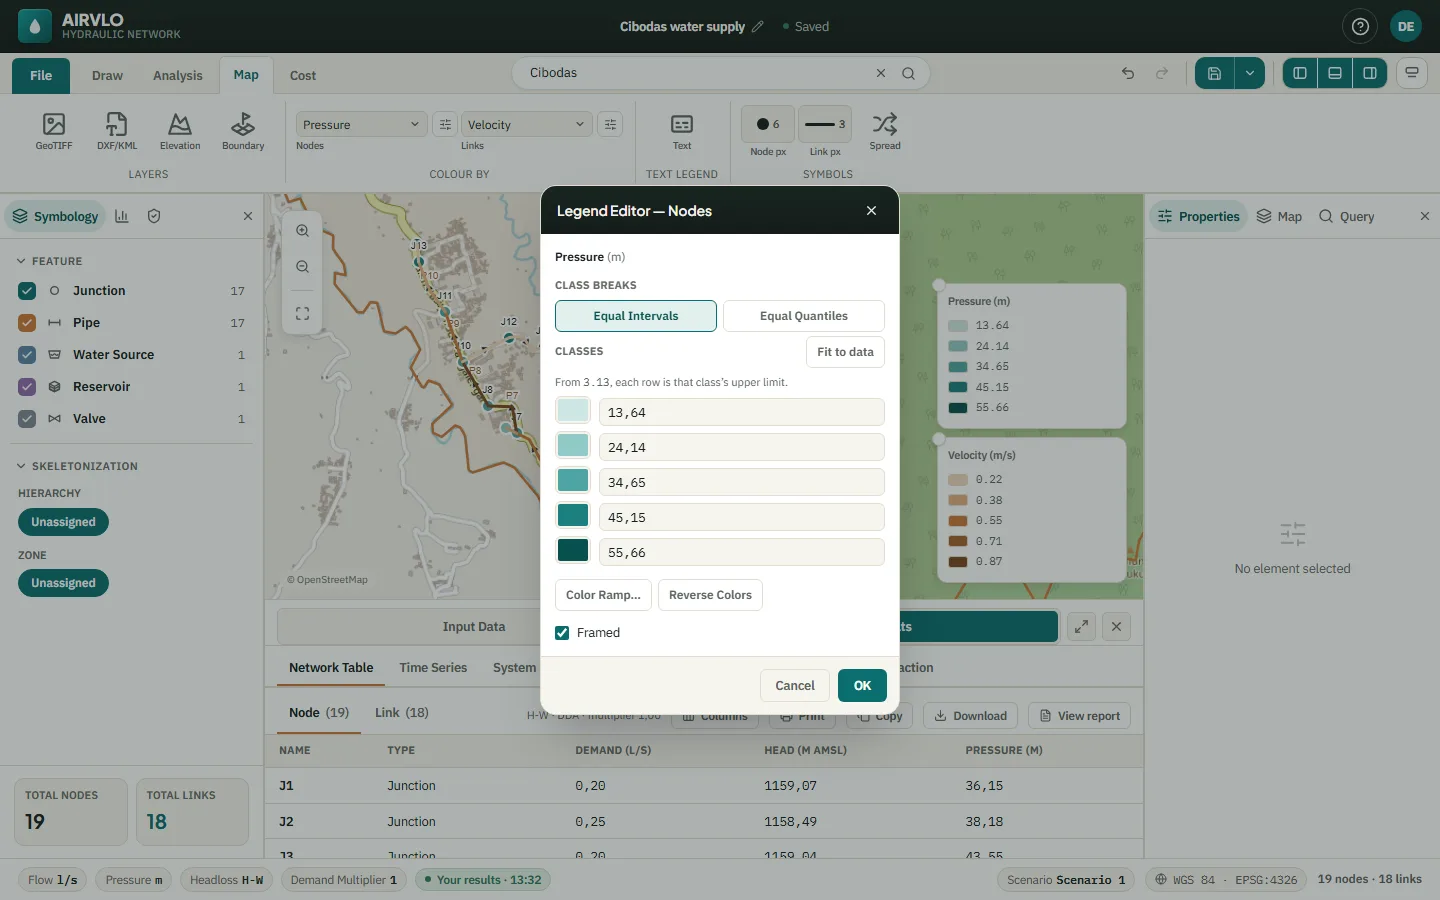
Task: Toggle Junction feature visibility checkbox
Action: (27, 291)
